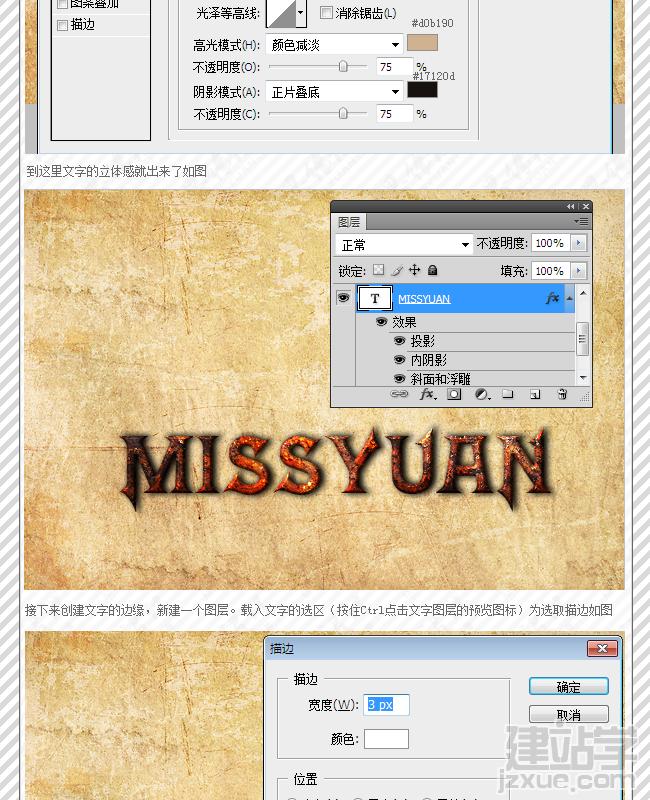This screenshot has height=800, width=650.
Task: Delete layer with trash icon
Action: point(562,394)
